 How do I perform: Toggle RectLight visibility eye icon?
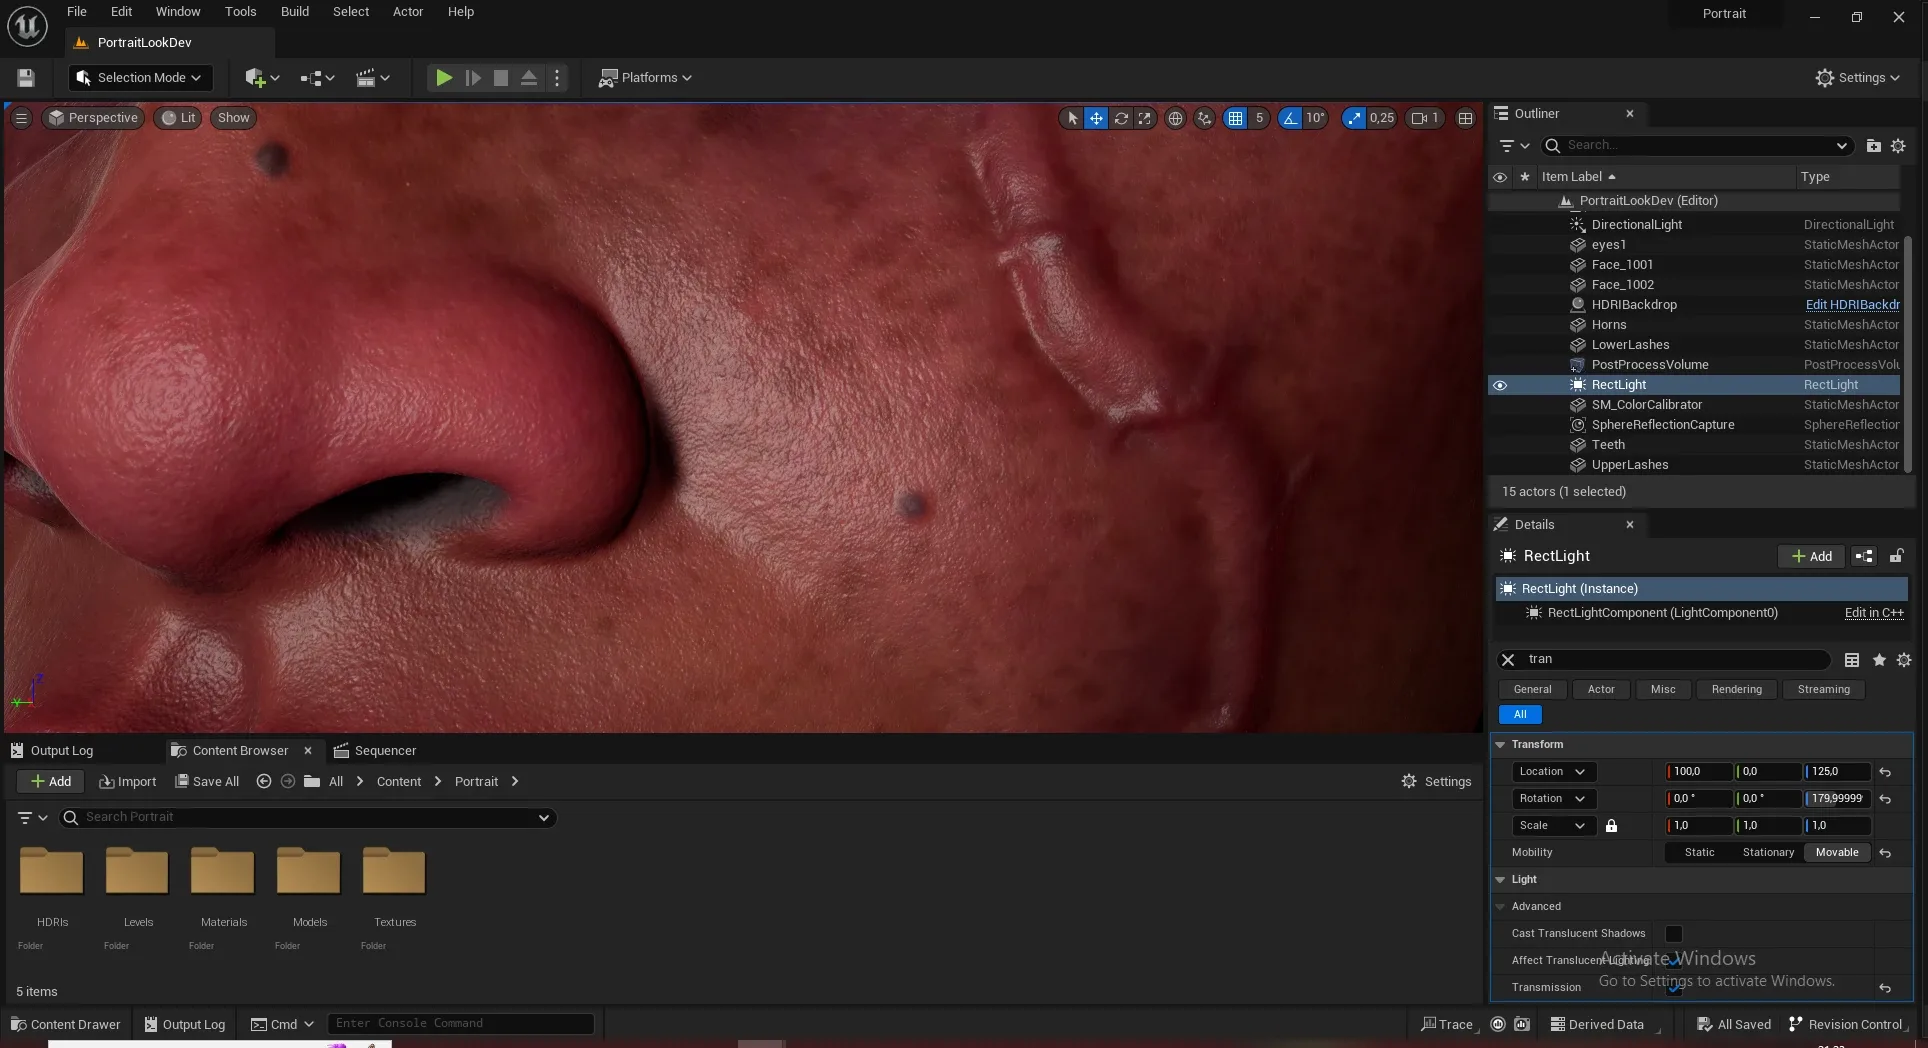pyautogui.click(x=1500, y=385)
